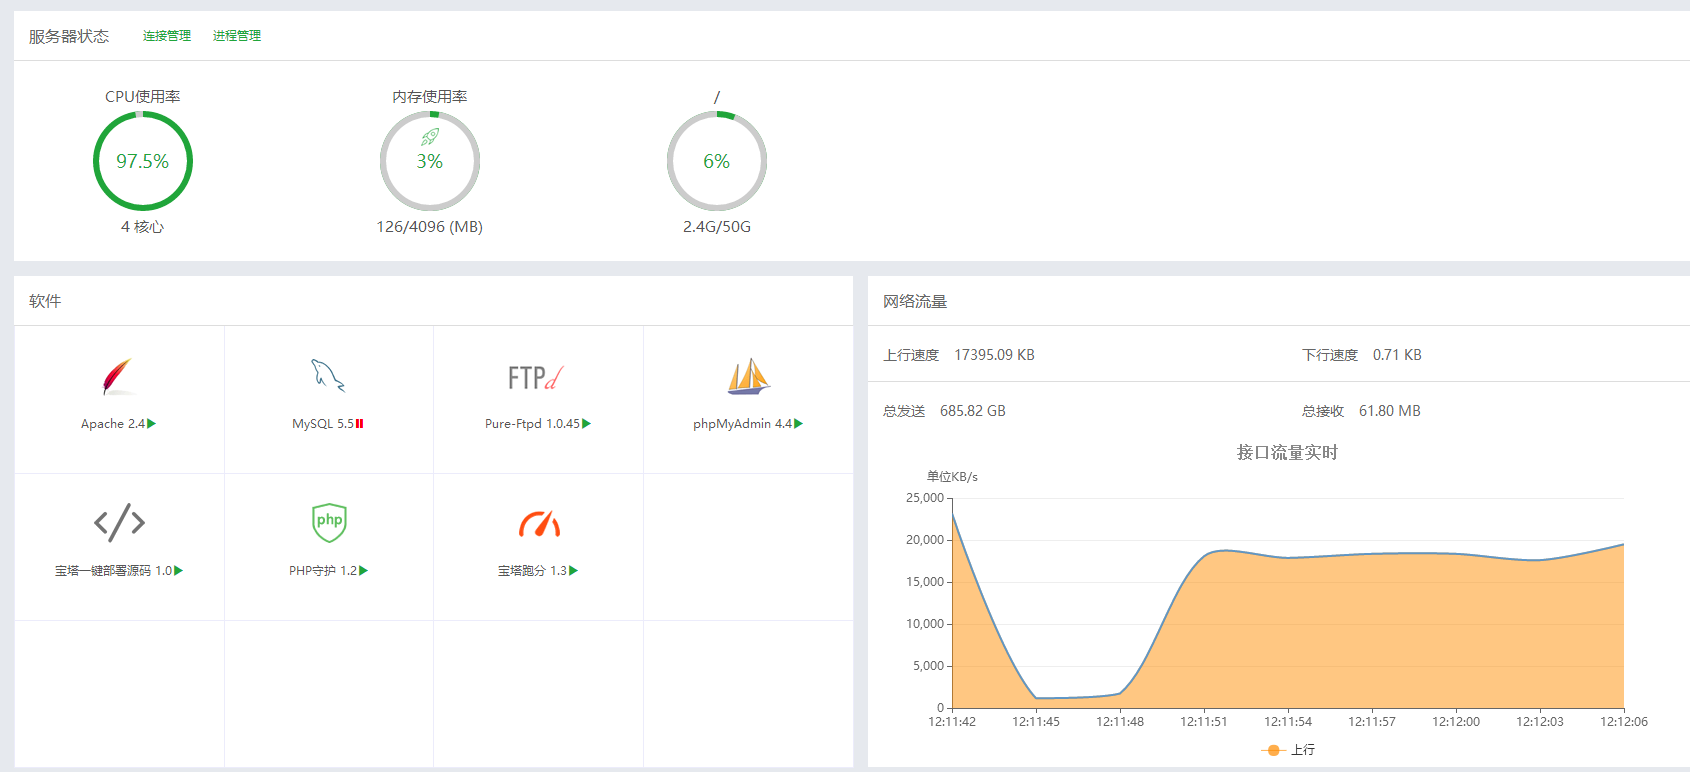
Task: Open 连接管理 link
Action: point(167,36)
